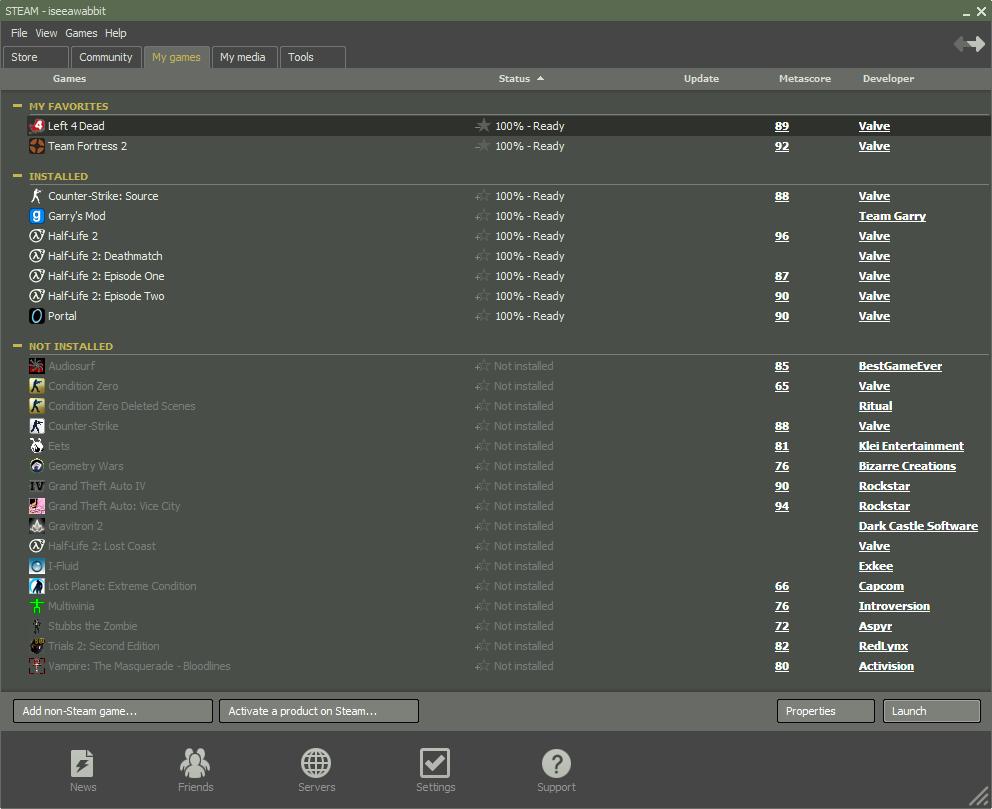Add Grand Theft Auto IV to favorites star
This screenshot has height=809, width=992.
(x=482, y=486)
